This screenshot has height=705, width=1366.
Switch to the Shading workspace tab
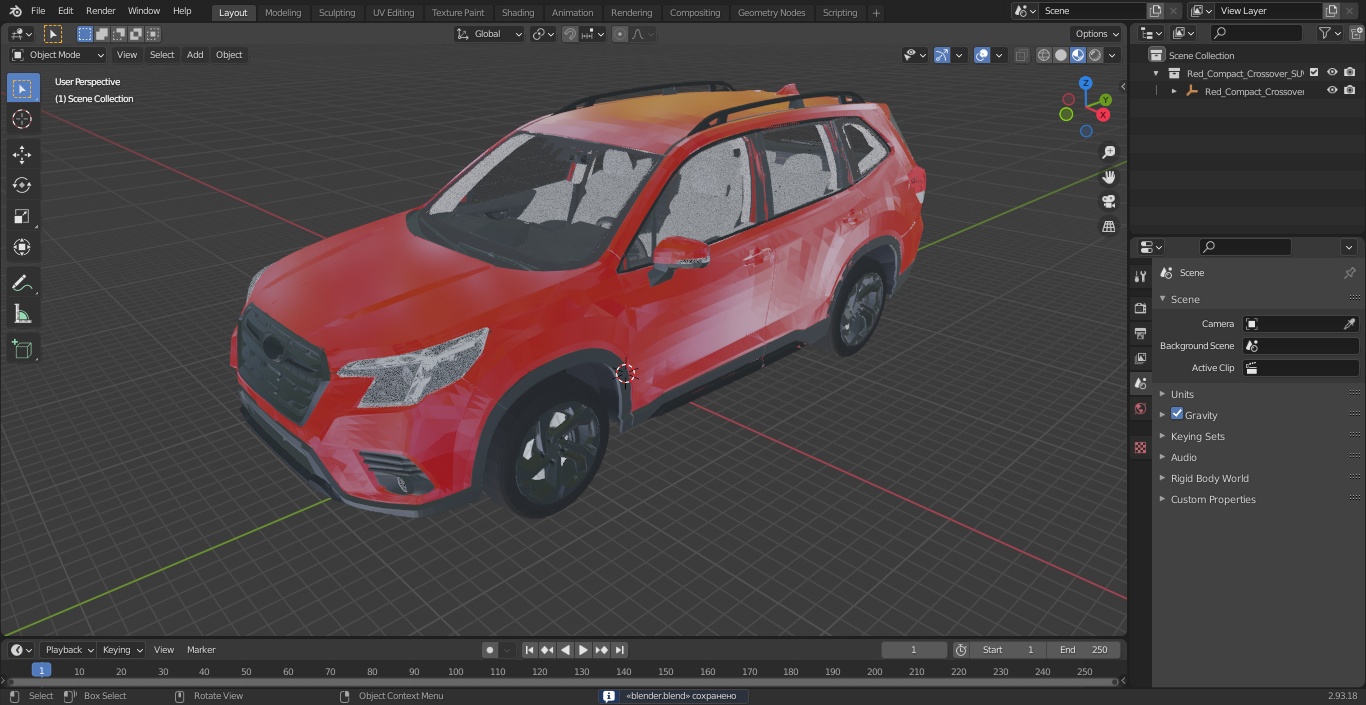tap(518, 13)
